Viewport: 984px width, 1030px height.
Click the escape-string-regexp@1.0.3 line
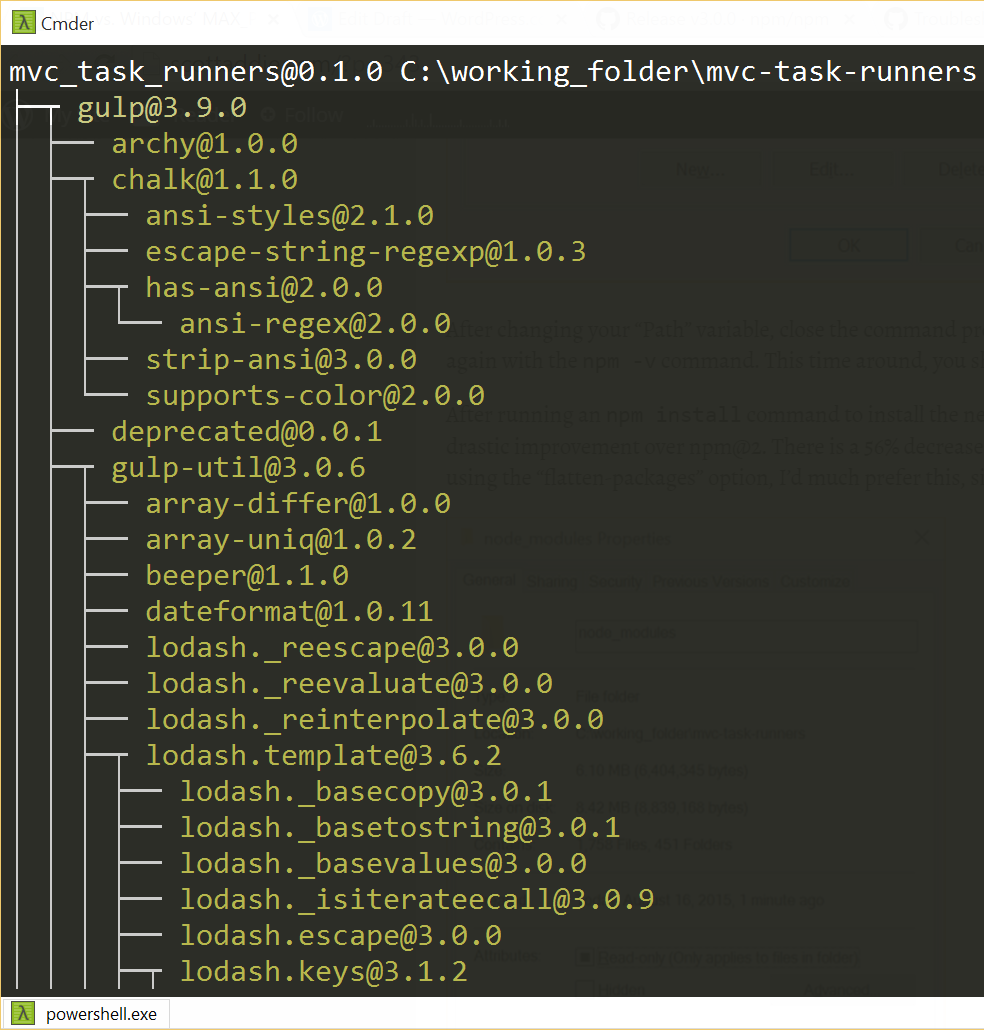(365, 252)
